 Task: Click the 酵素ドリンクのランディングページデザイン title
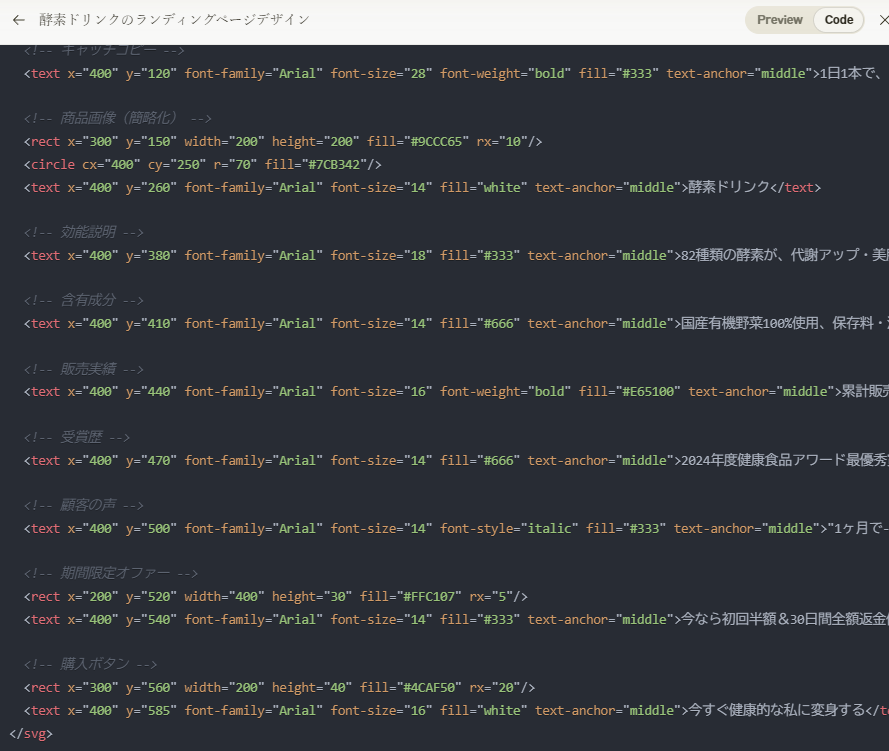174,20
